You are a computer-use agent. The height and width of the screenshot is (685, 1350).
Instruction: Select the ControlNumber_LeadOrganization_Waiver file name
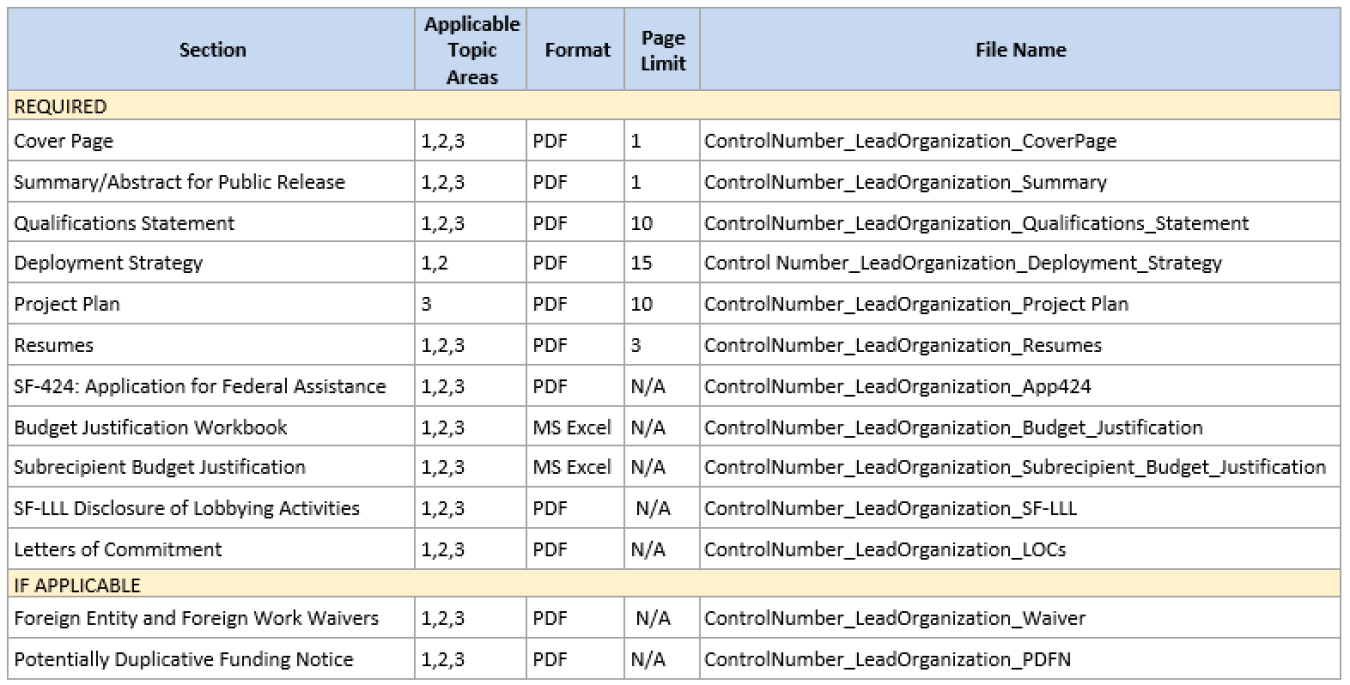click(x=894, y=619)
